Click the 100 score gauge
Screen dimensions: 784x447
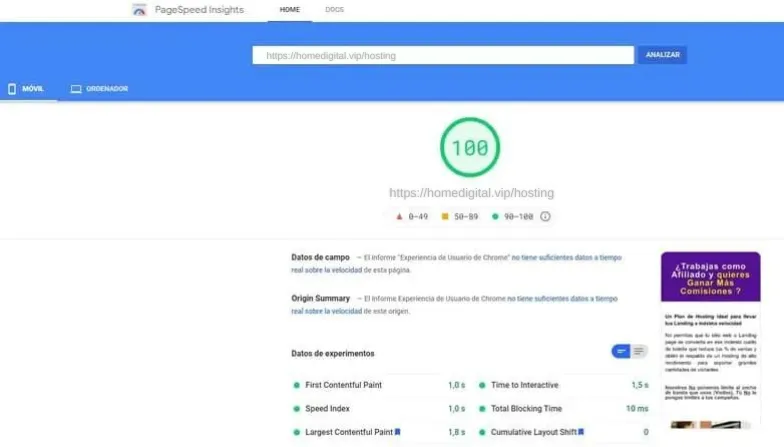tap(470, 147)
